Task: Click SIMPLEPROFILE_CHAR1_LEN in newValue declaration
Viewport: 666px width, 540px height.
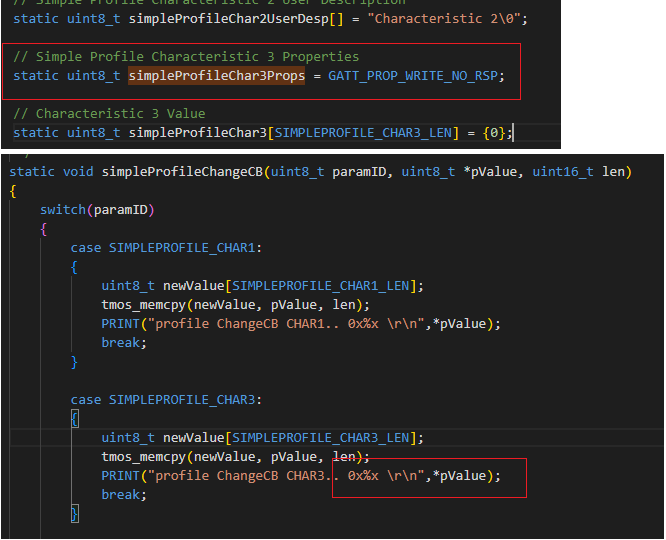Action: (x=320, y=286)
